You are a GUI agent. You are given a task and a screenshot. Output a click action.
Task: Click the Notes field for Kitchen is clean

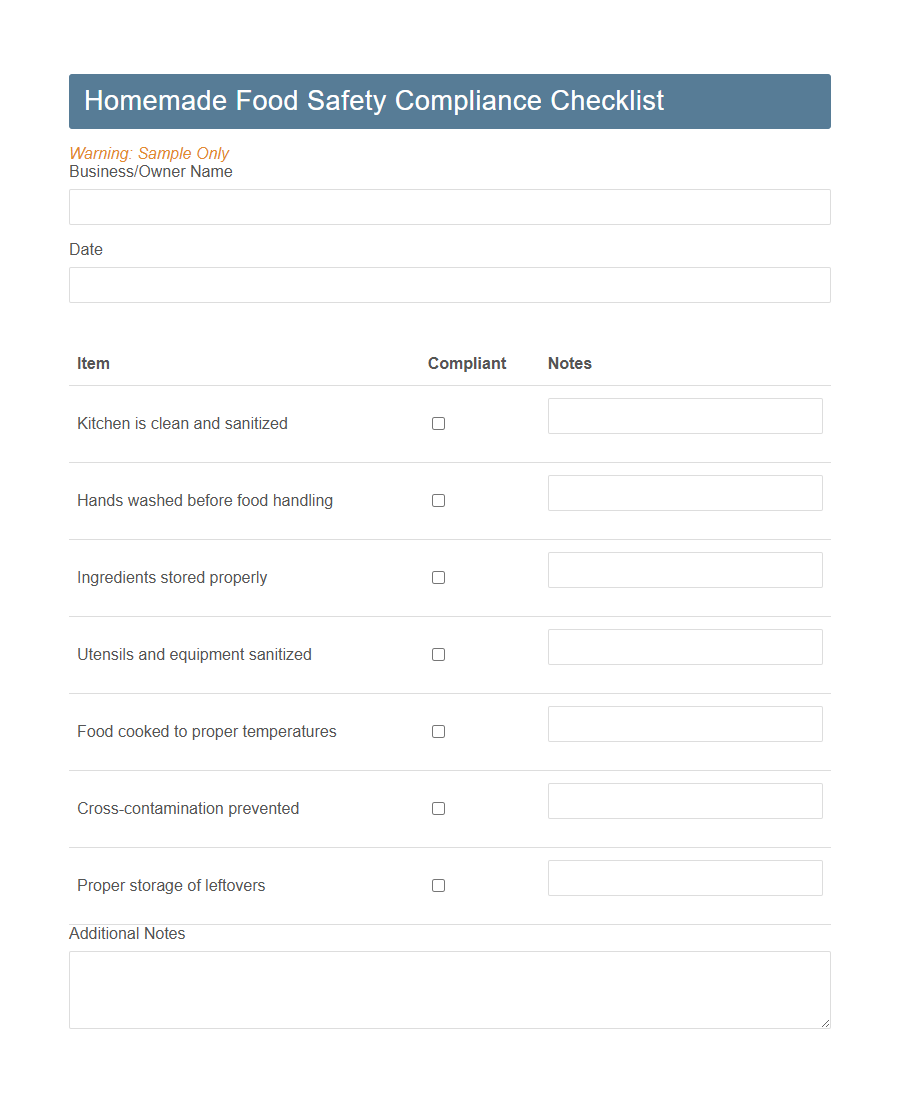(685, 416)
